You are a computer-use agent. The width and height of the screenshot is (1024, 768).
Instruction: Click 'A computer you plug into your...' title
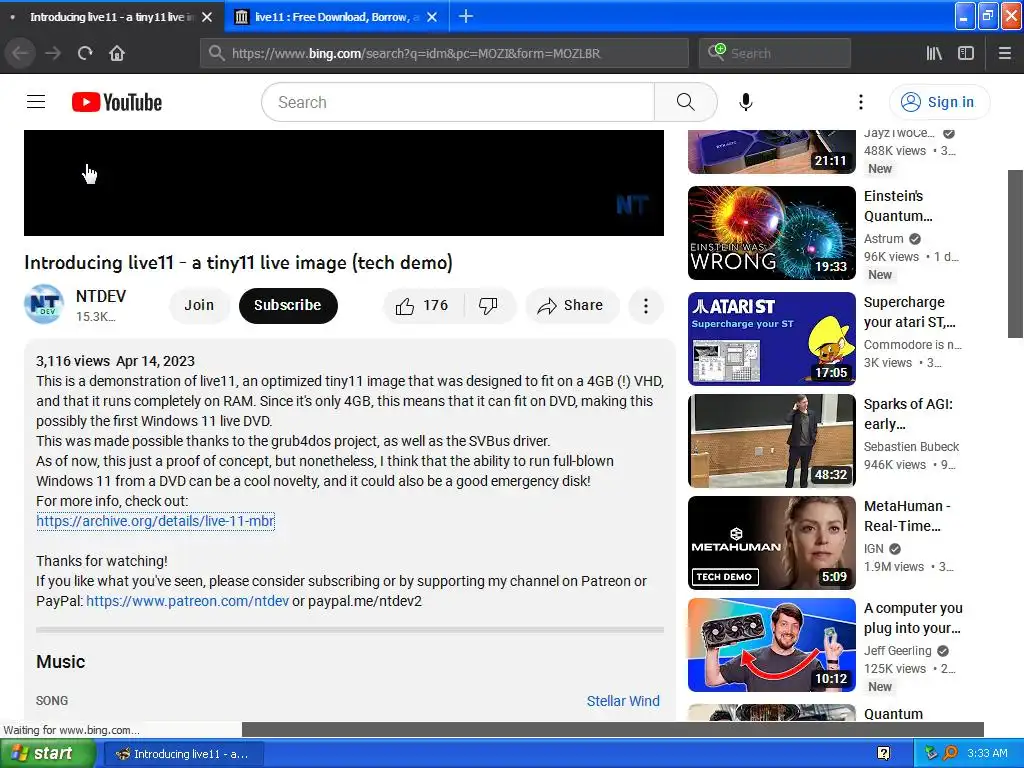click(x=913, y=617)
